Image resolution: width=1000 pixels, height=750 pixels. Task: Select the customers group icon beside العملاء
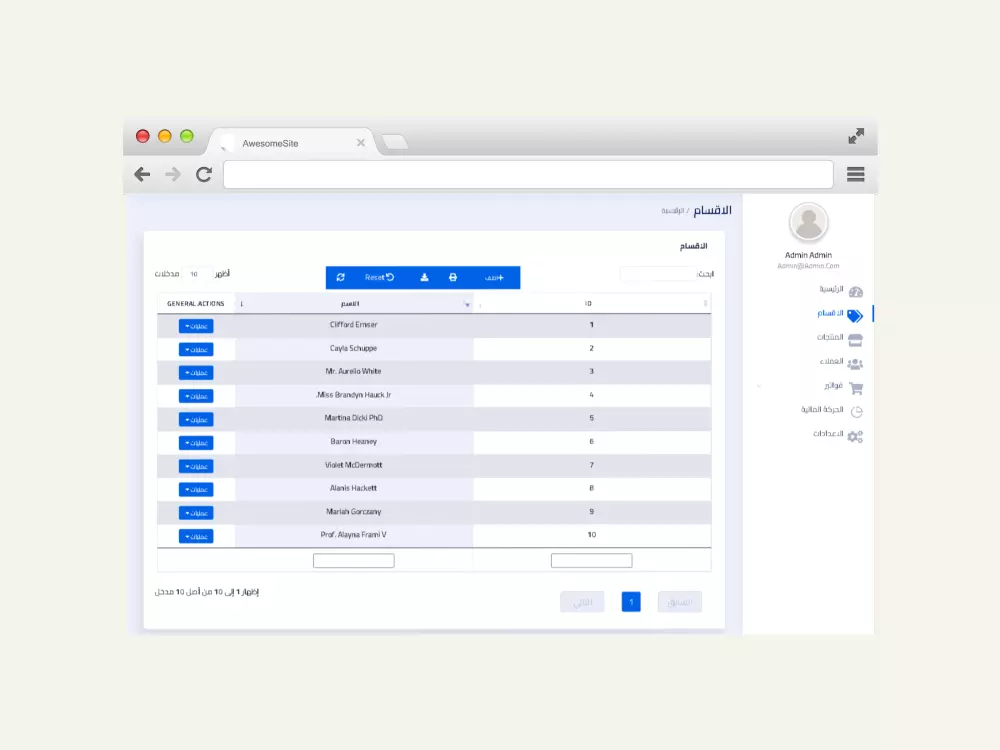coord(854,363)
